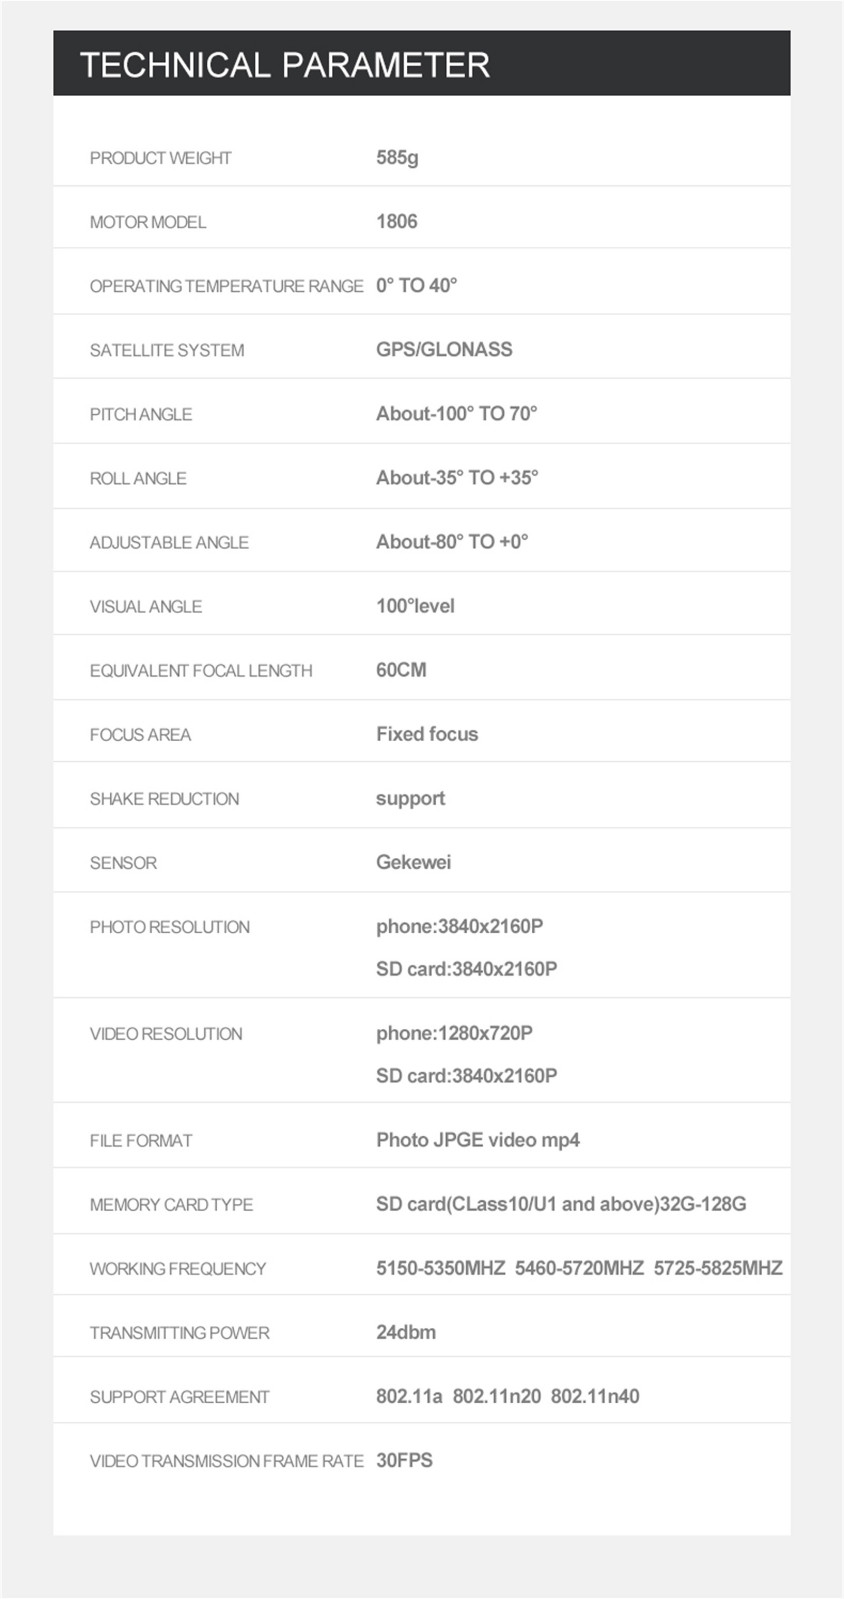This screenshot has height=1599, width=844.
Task: Select the Gekewei sensor value
Action: pyautogui.click(x=413, y=862)
